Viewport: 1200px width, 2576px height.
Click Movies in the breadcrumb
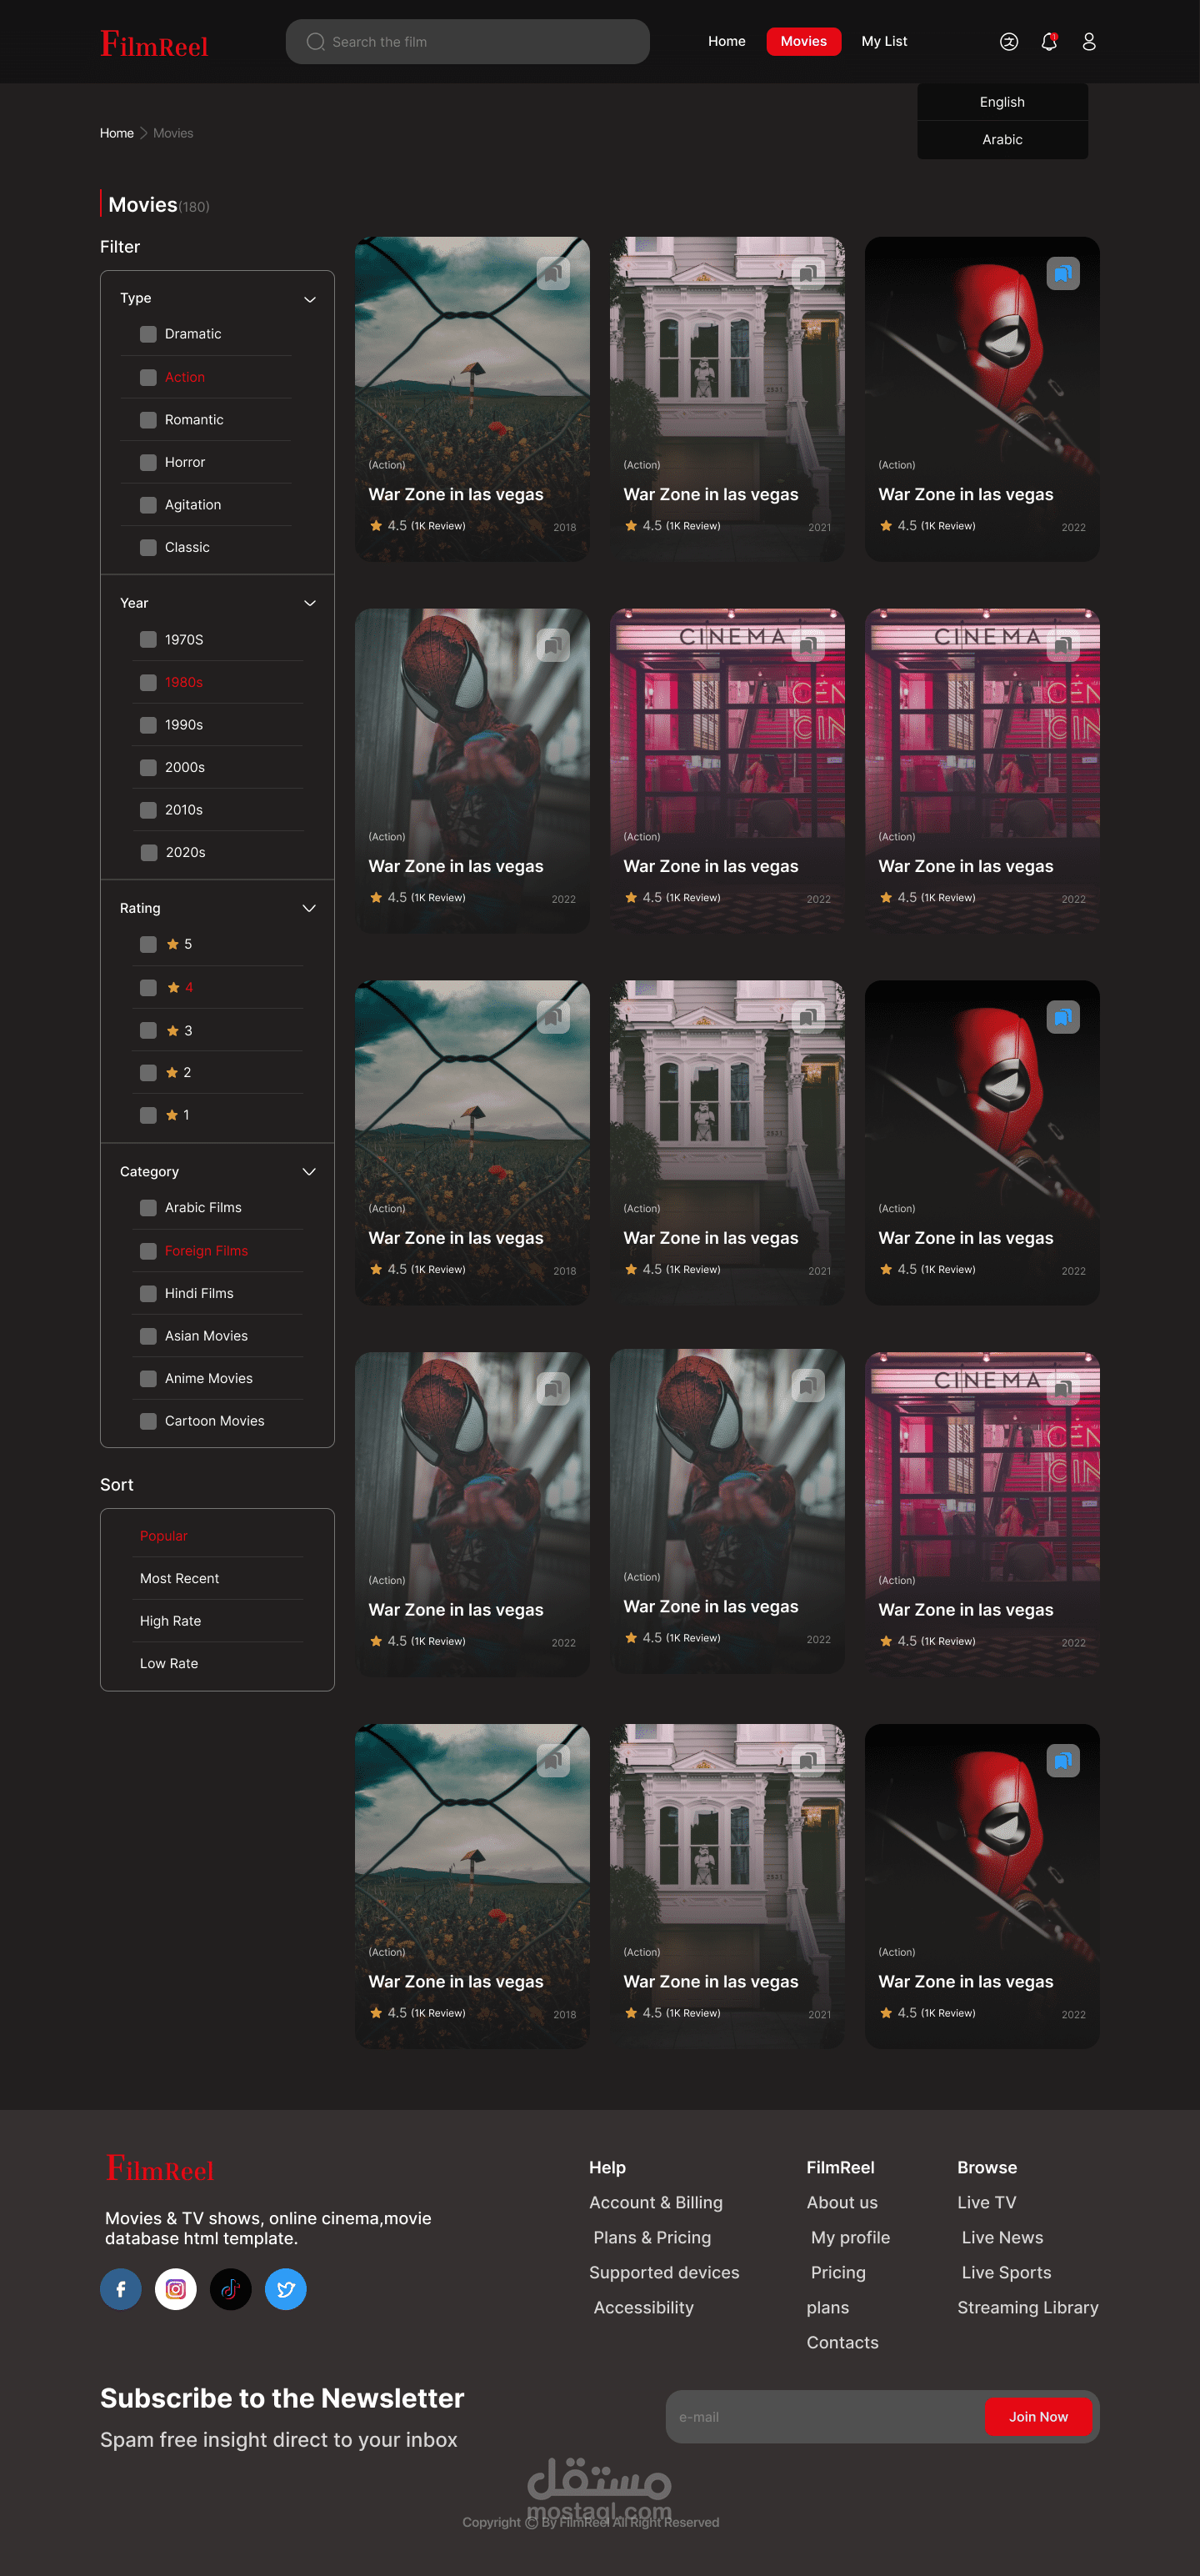tap(173, 133)
